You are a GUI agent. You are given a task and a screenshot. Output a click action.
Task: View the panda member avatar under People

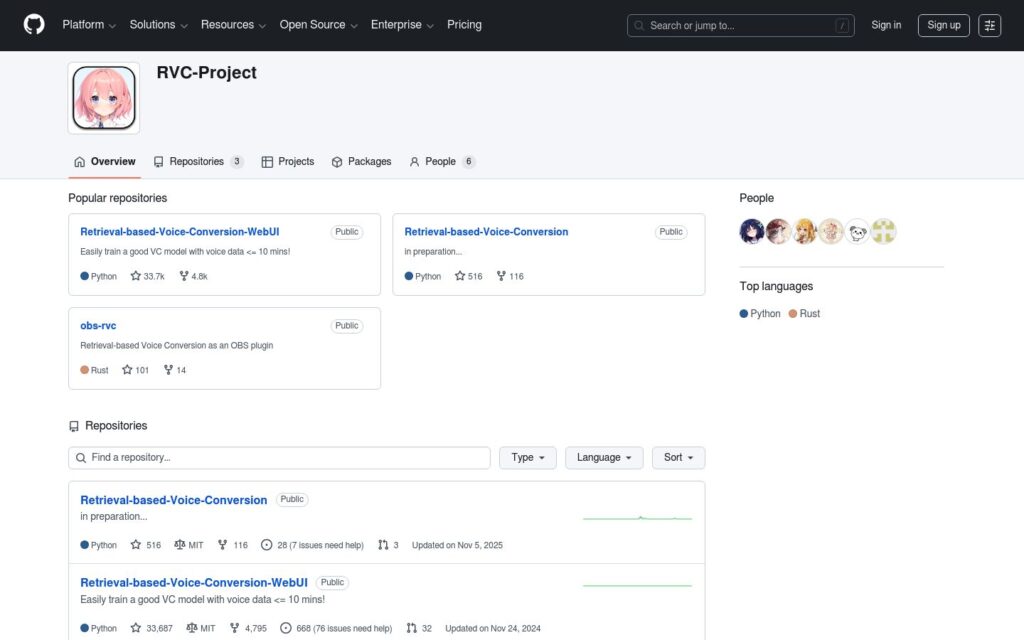coord(857,231)
